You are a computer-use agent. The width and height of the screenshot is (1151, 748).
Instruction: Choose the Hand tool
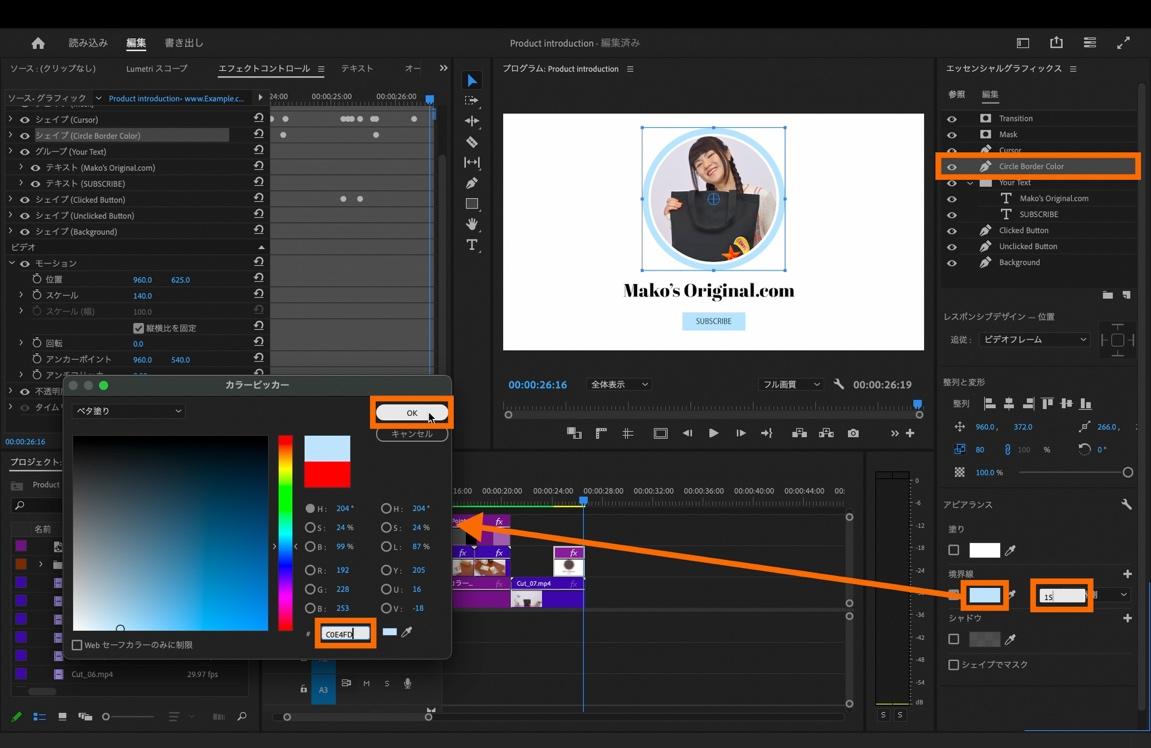click(472, 224)
